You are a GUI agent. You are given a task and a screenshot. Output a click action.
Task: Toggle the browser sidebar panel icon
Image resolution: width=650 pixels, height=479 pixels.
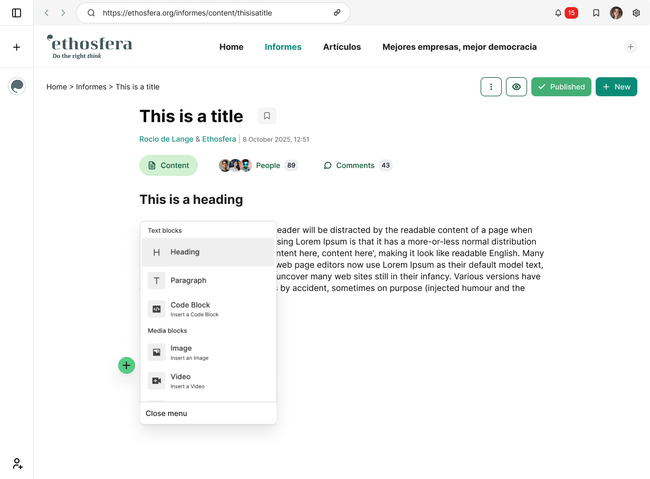[16, 13]
